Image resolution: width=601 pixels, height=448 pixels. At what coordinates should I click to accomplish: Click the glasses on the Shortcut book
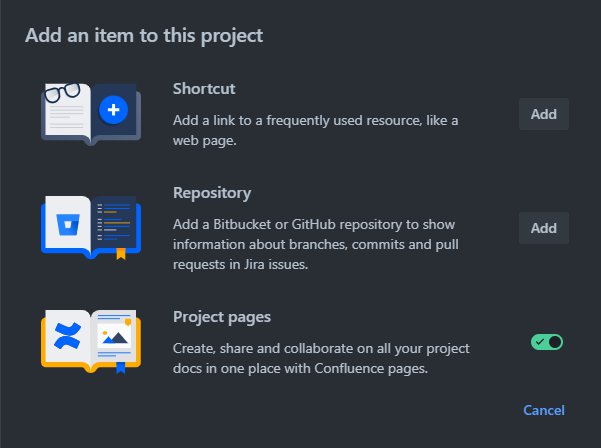62,93
